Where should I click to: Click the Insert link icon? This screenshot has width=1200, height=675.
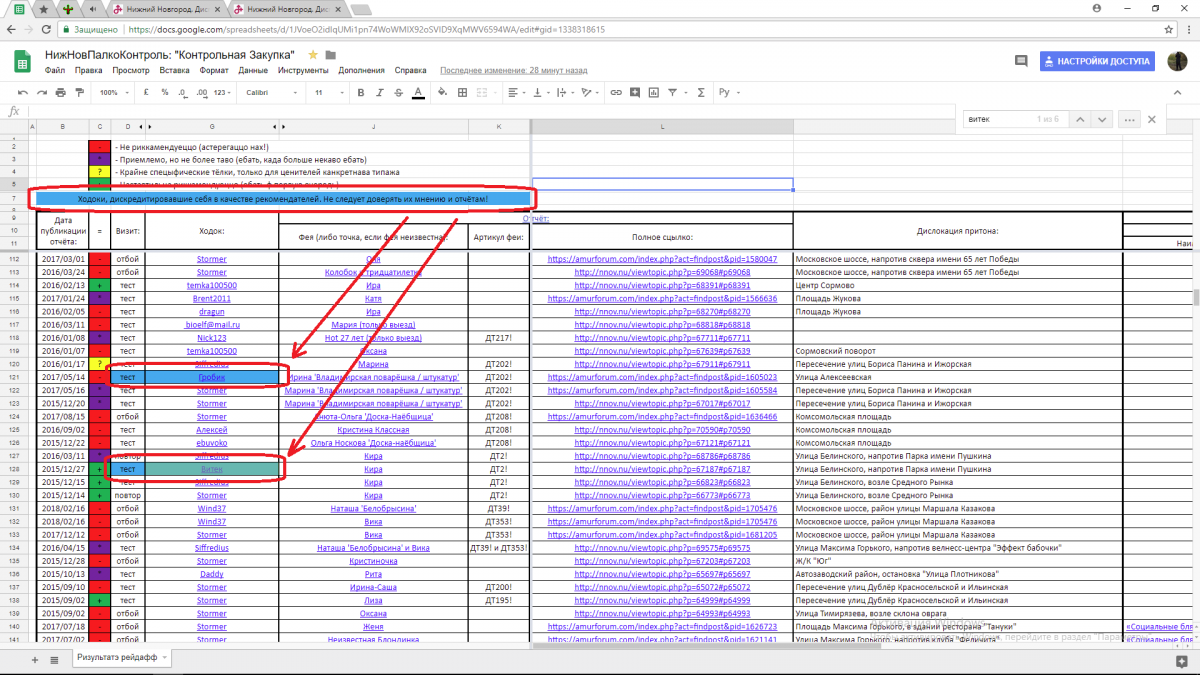tap(616, 92)
